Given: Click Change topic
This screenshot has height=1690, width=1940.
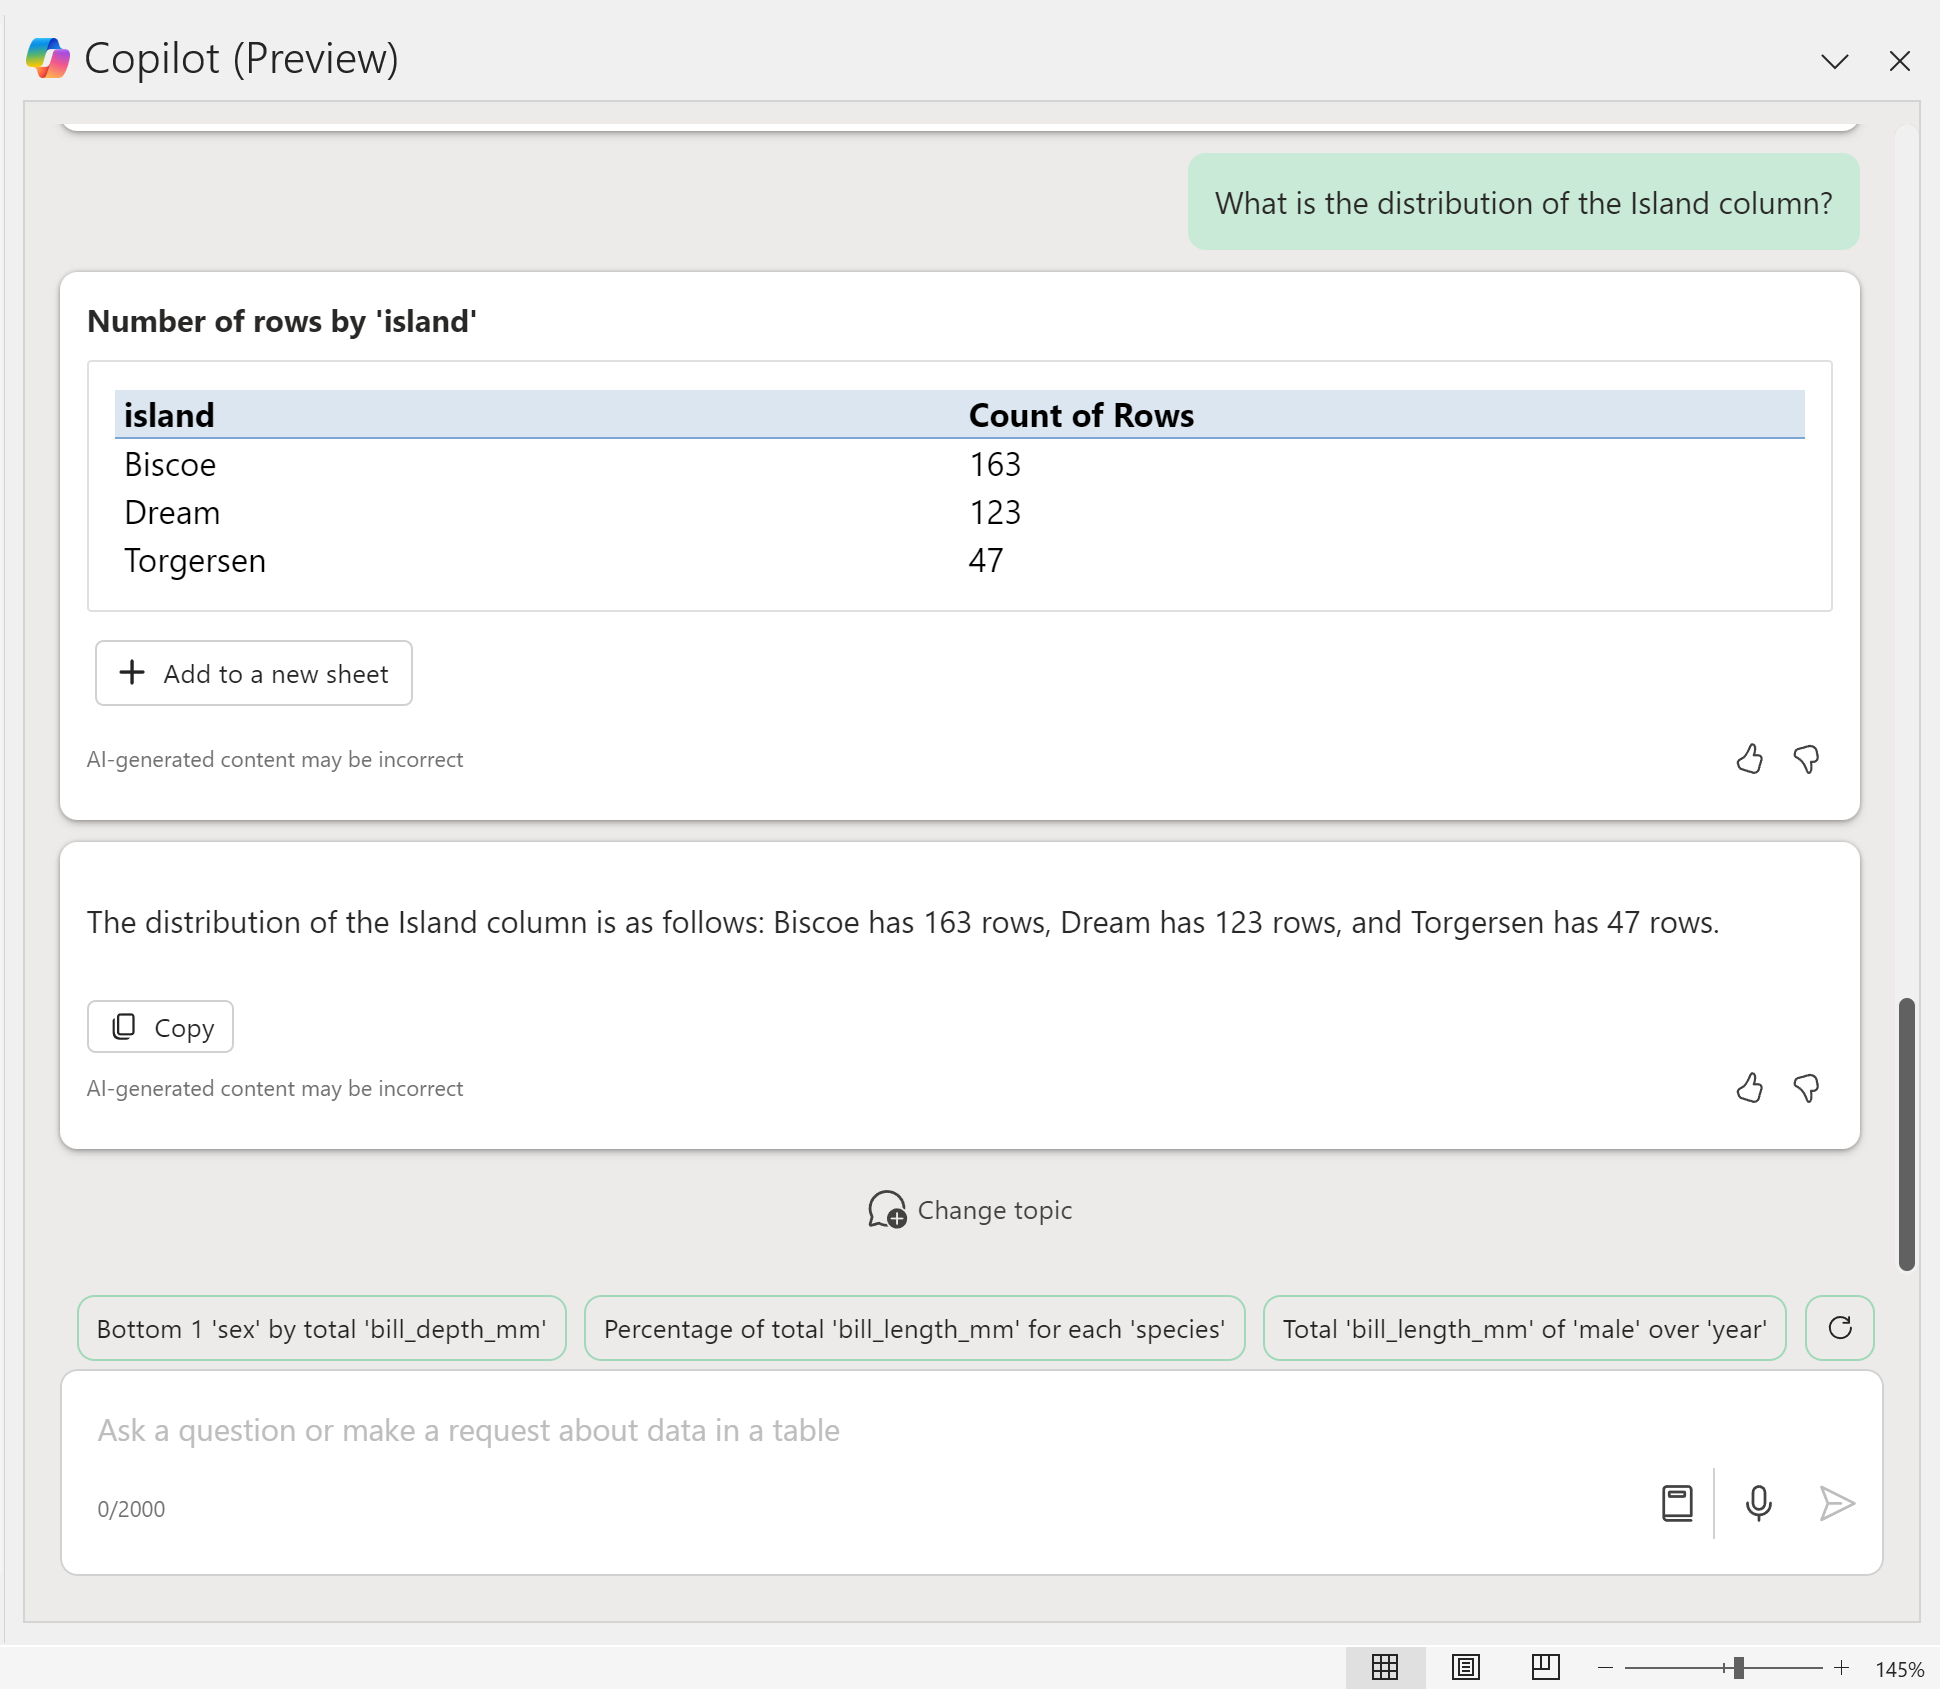Looking at the screenshot, I should [970, 1210].
